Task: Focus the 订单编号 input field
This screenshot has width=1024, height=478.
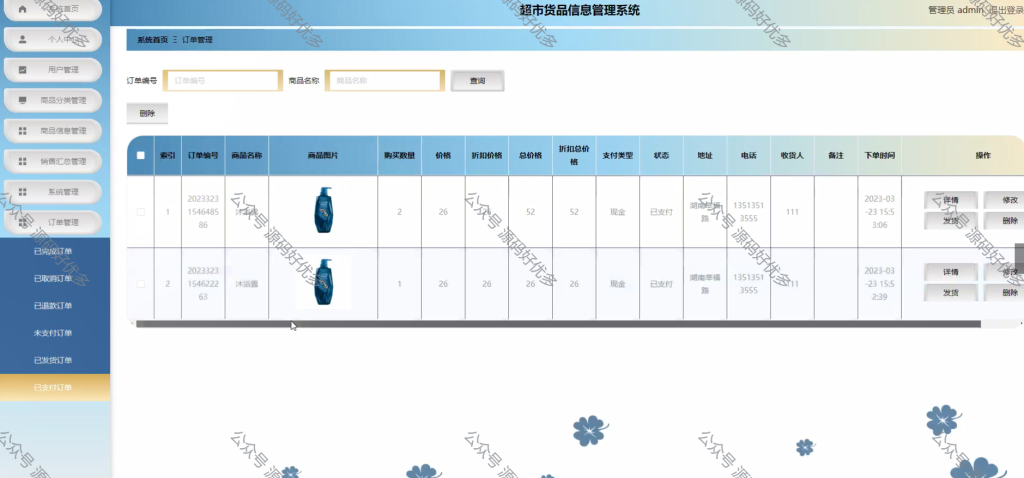Action: [x=223, y=81]
